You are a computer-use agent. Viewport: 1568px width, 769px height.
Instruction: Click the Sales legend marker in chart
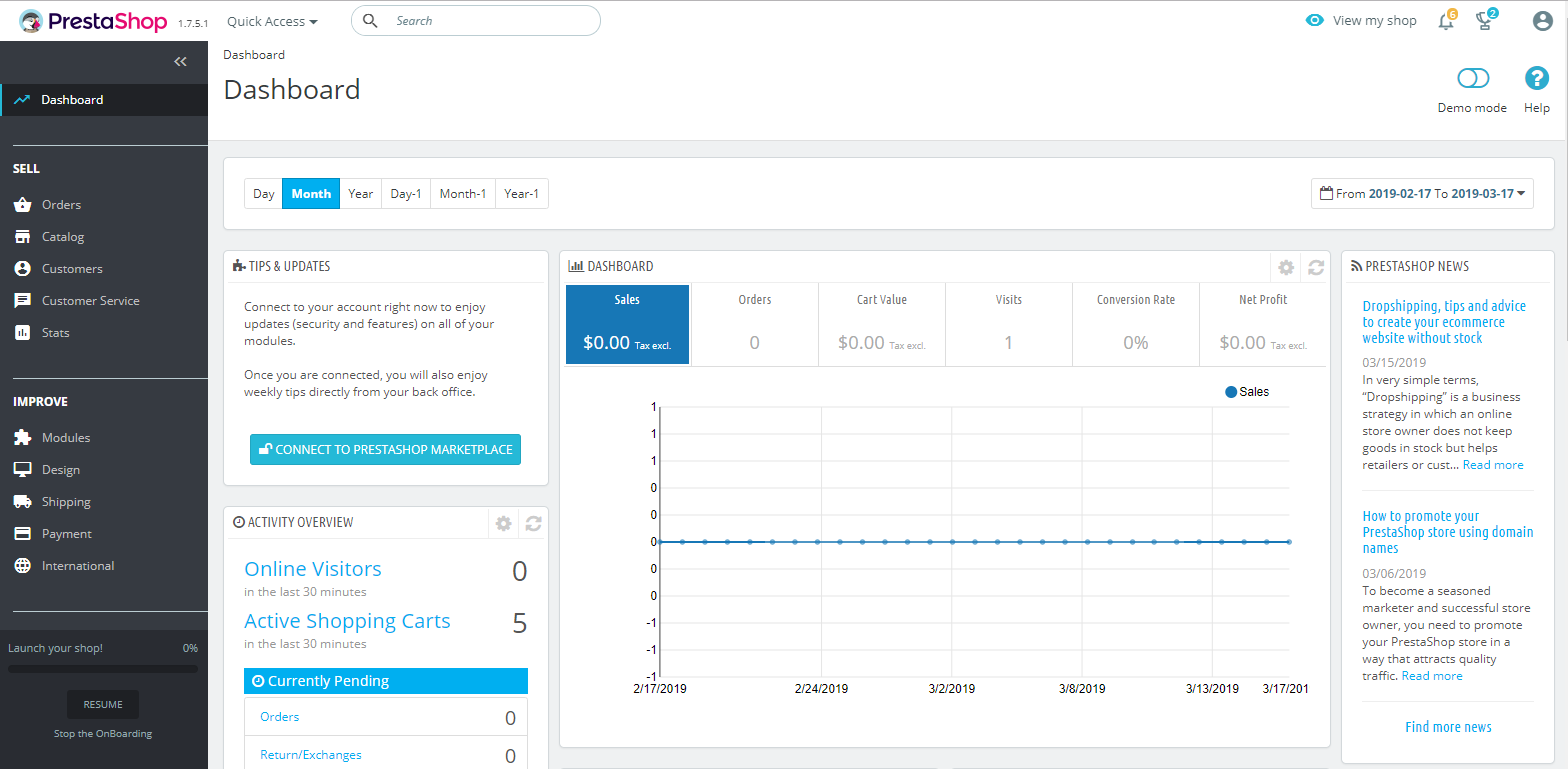click(x=1231, y=392)
